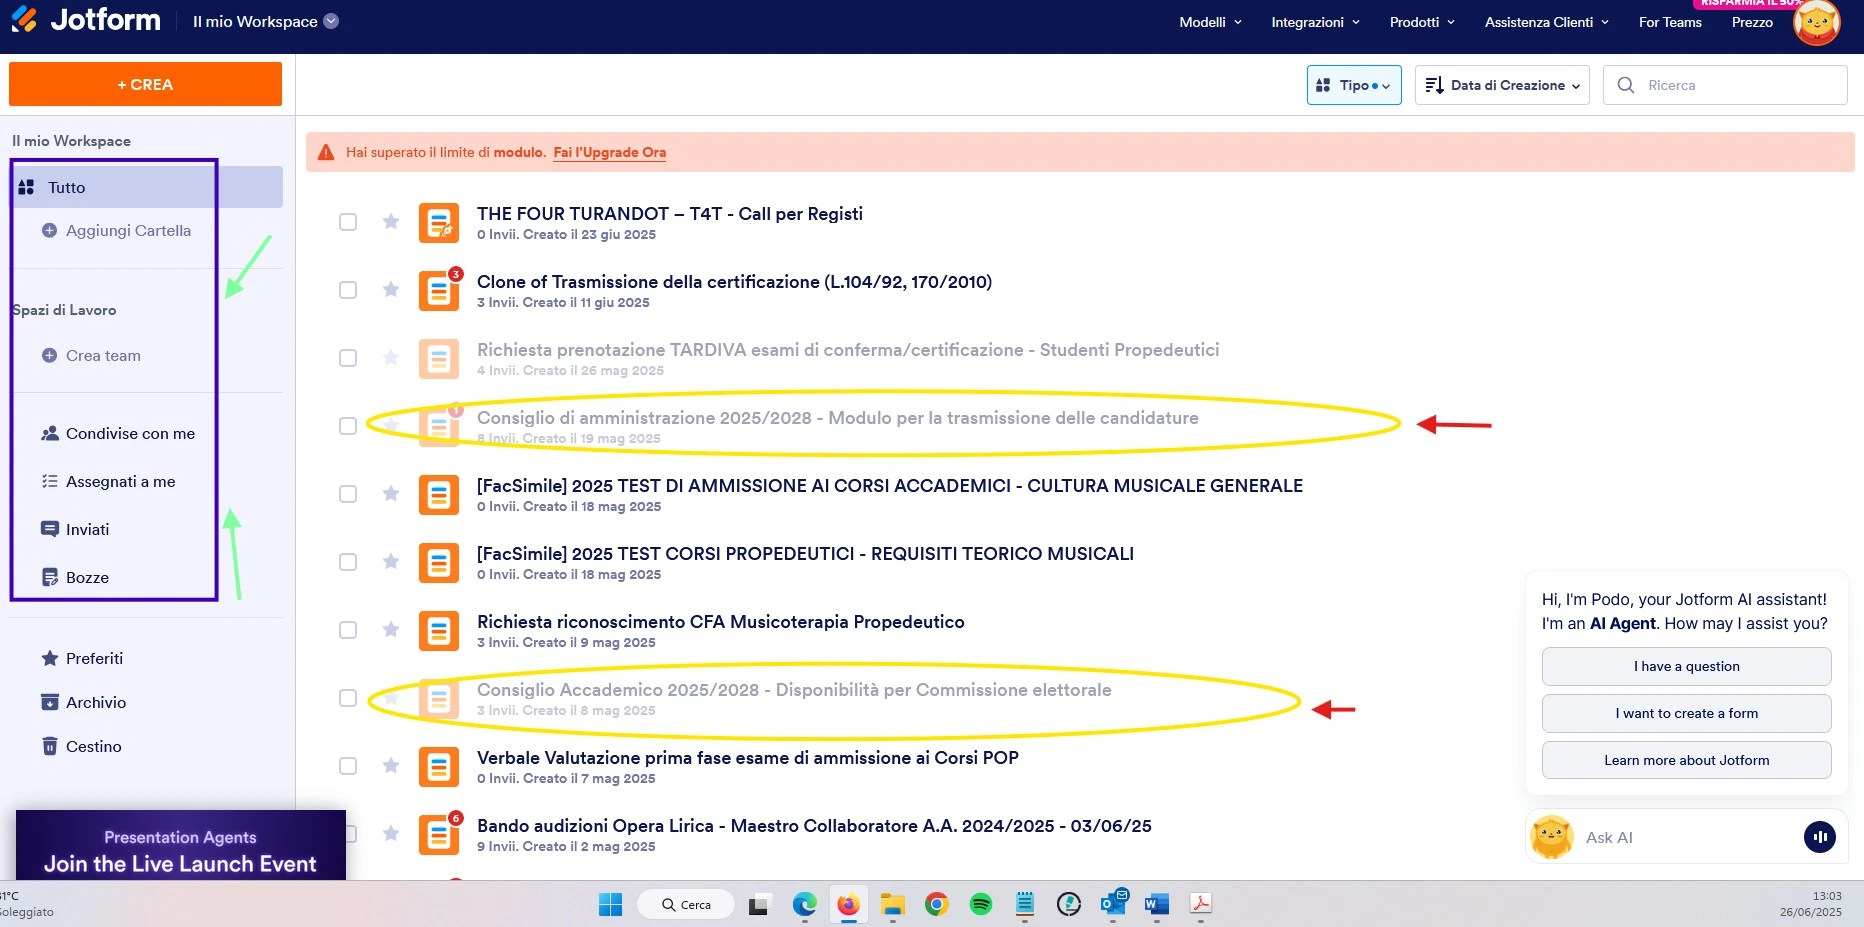Select the Tutto view in the sidebar
This screenshot has width=1864, height=927.
click(65, 187)
